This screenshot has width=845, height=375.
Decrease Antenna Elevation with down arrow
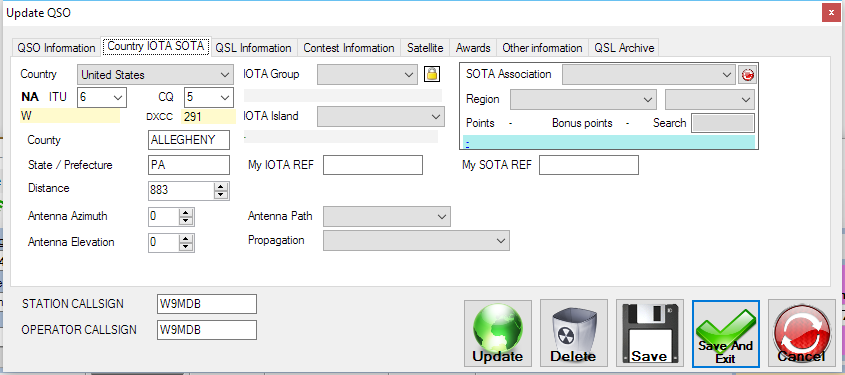coord(186,247)
